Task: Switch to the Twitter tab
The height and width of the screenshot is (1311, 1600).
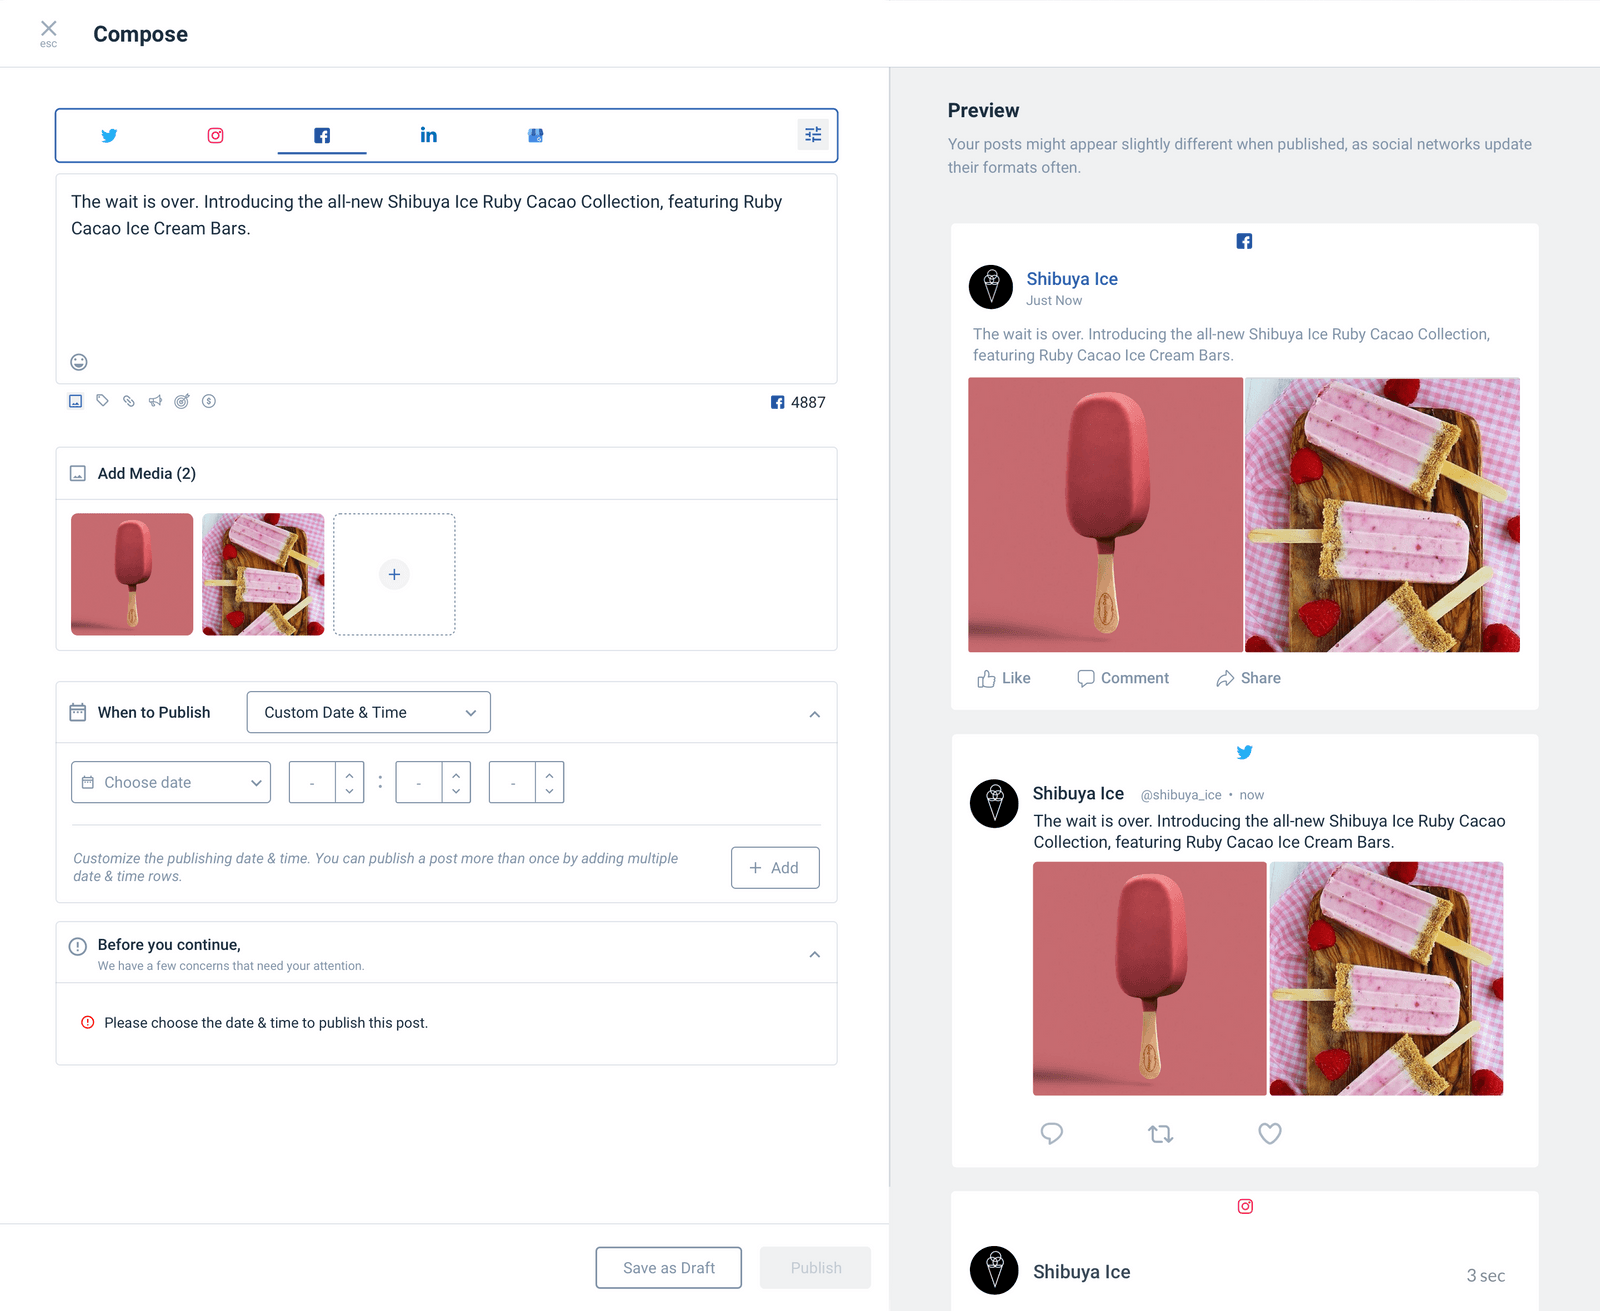Action: pos(109,135)
